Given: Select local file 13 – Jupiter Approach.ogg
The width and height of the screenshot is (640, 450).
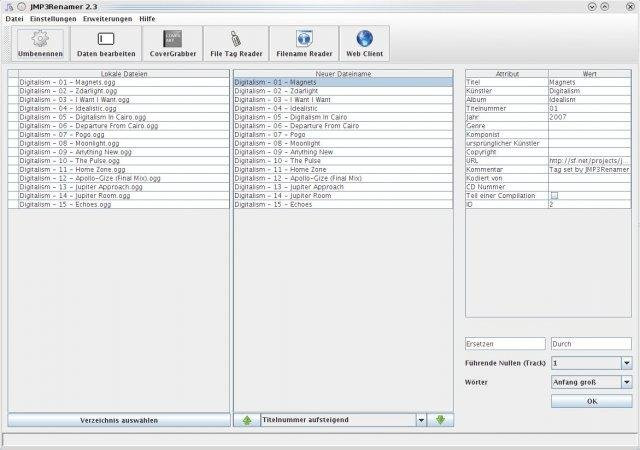Looking at the screenshot, I should point(124,187).
